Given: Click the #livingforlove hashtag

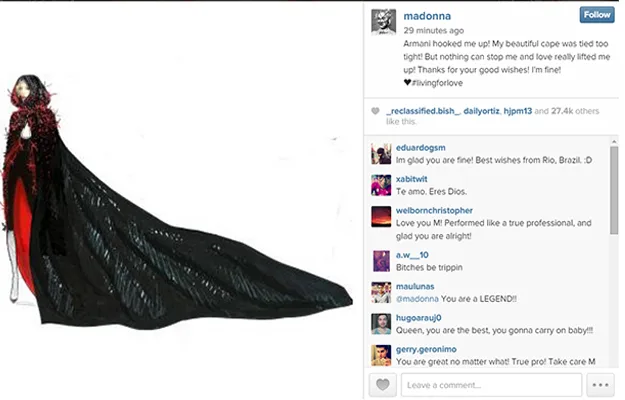Looking at the screenshot, I should (437, 83).
